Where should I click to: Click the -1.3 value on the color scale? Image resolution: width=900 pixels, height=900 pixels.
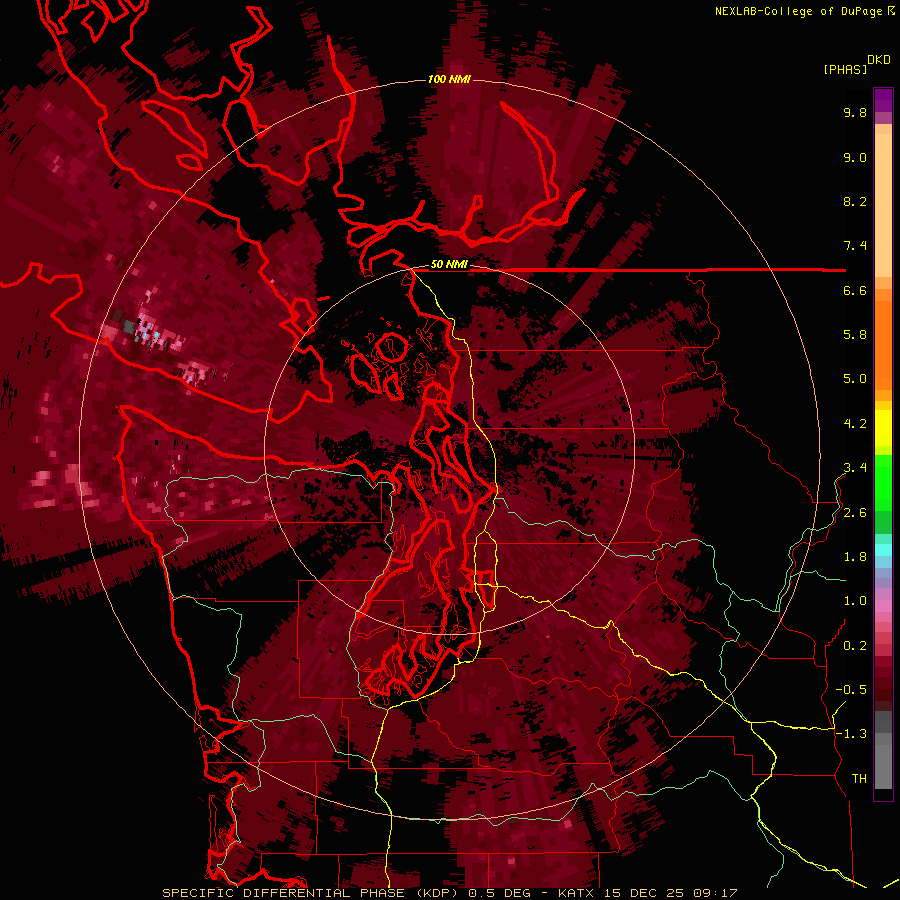coord(851,734)
